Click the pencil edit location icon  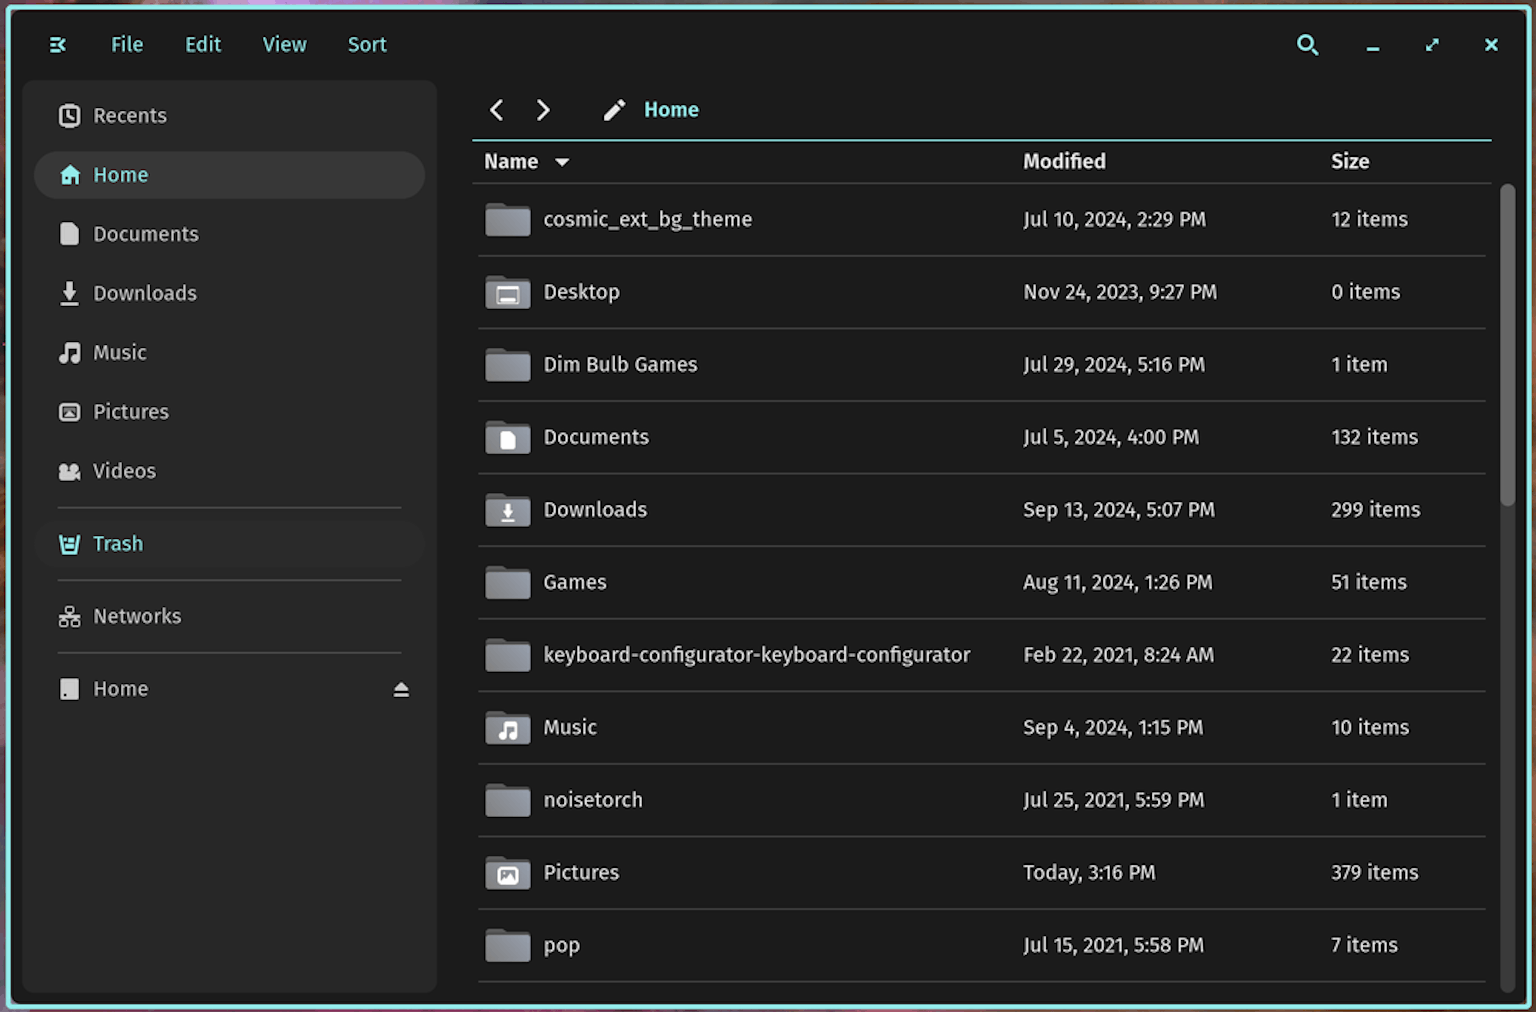point(614,110)
